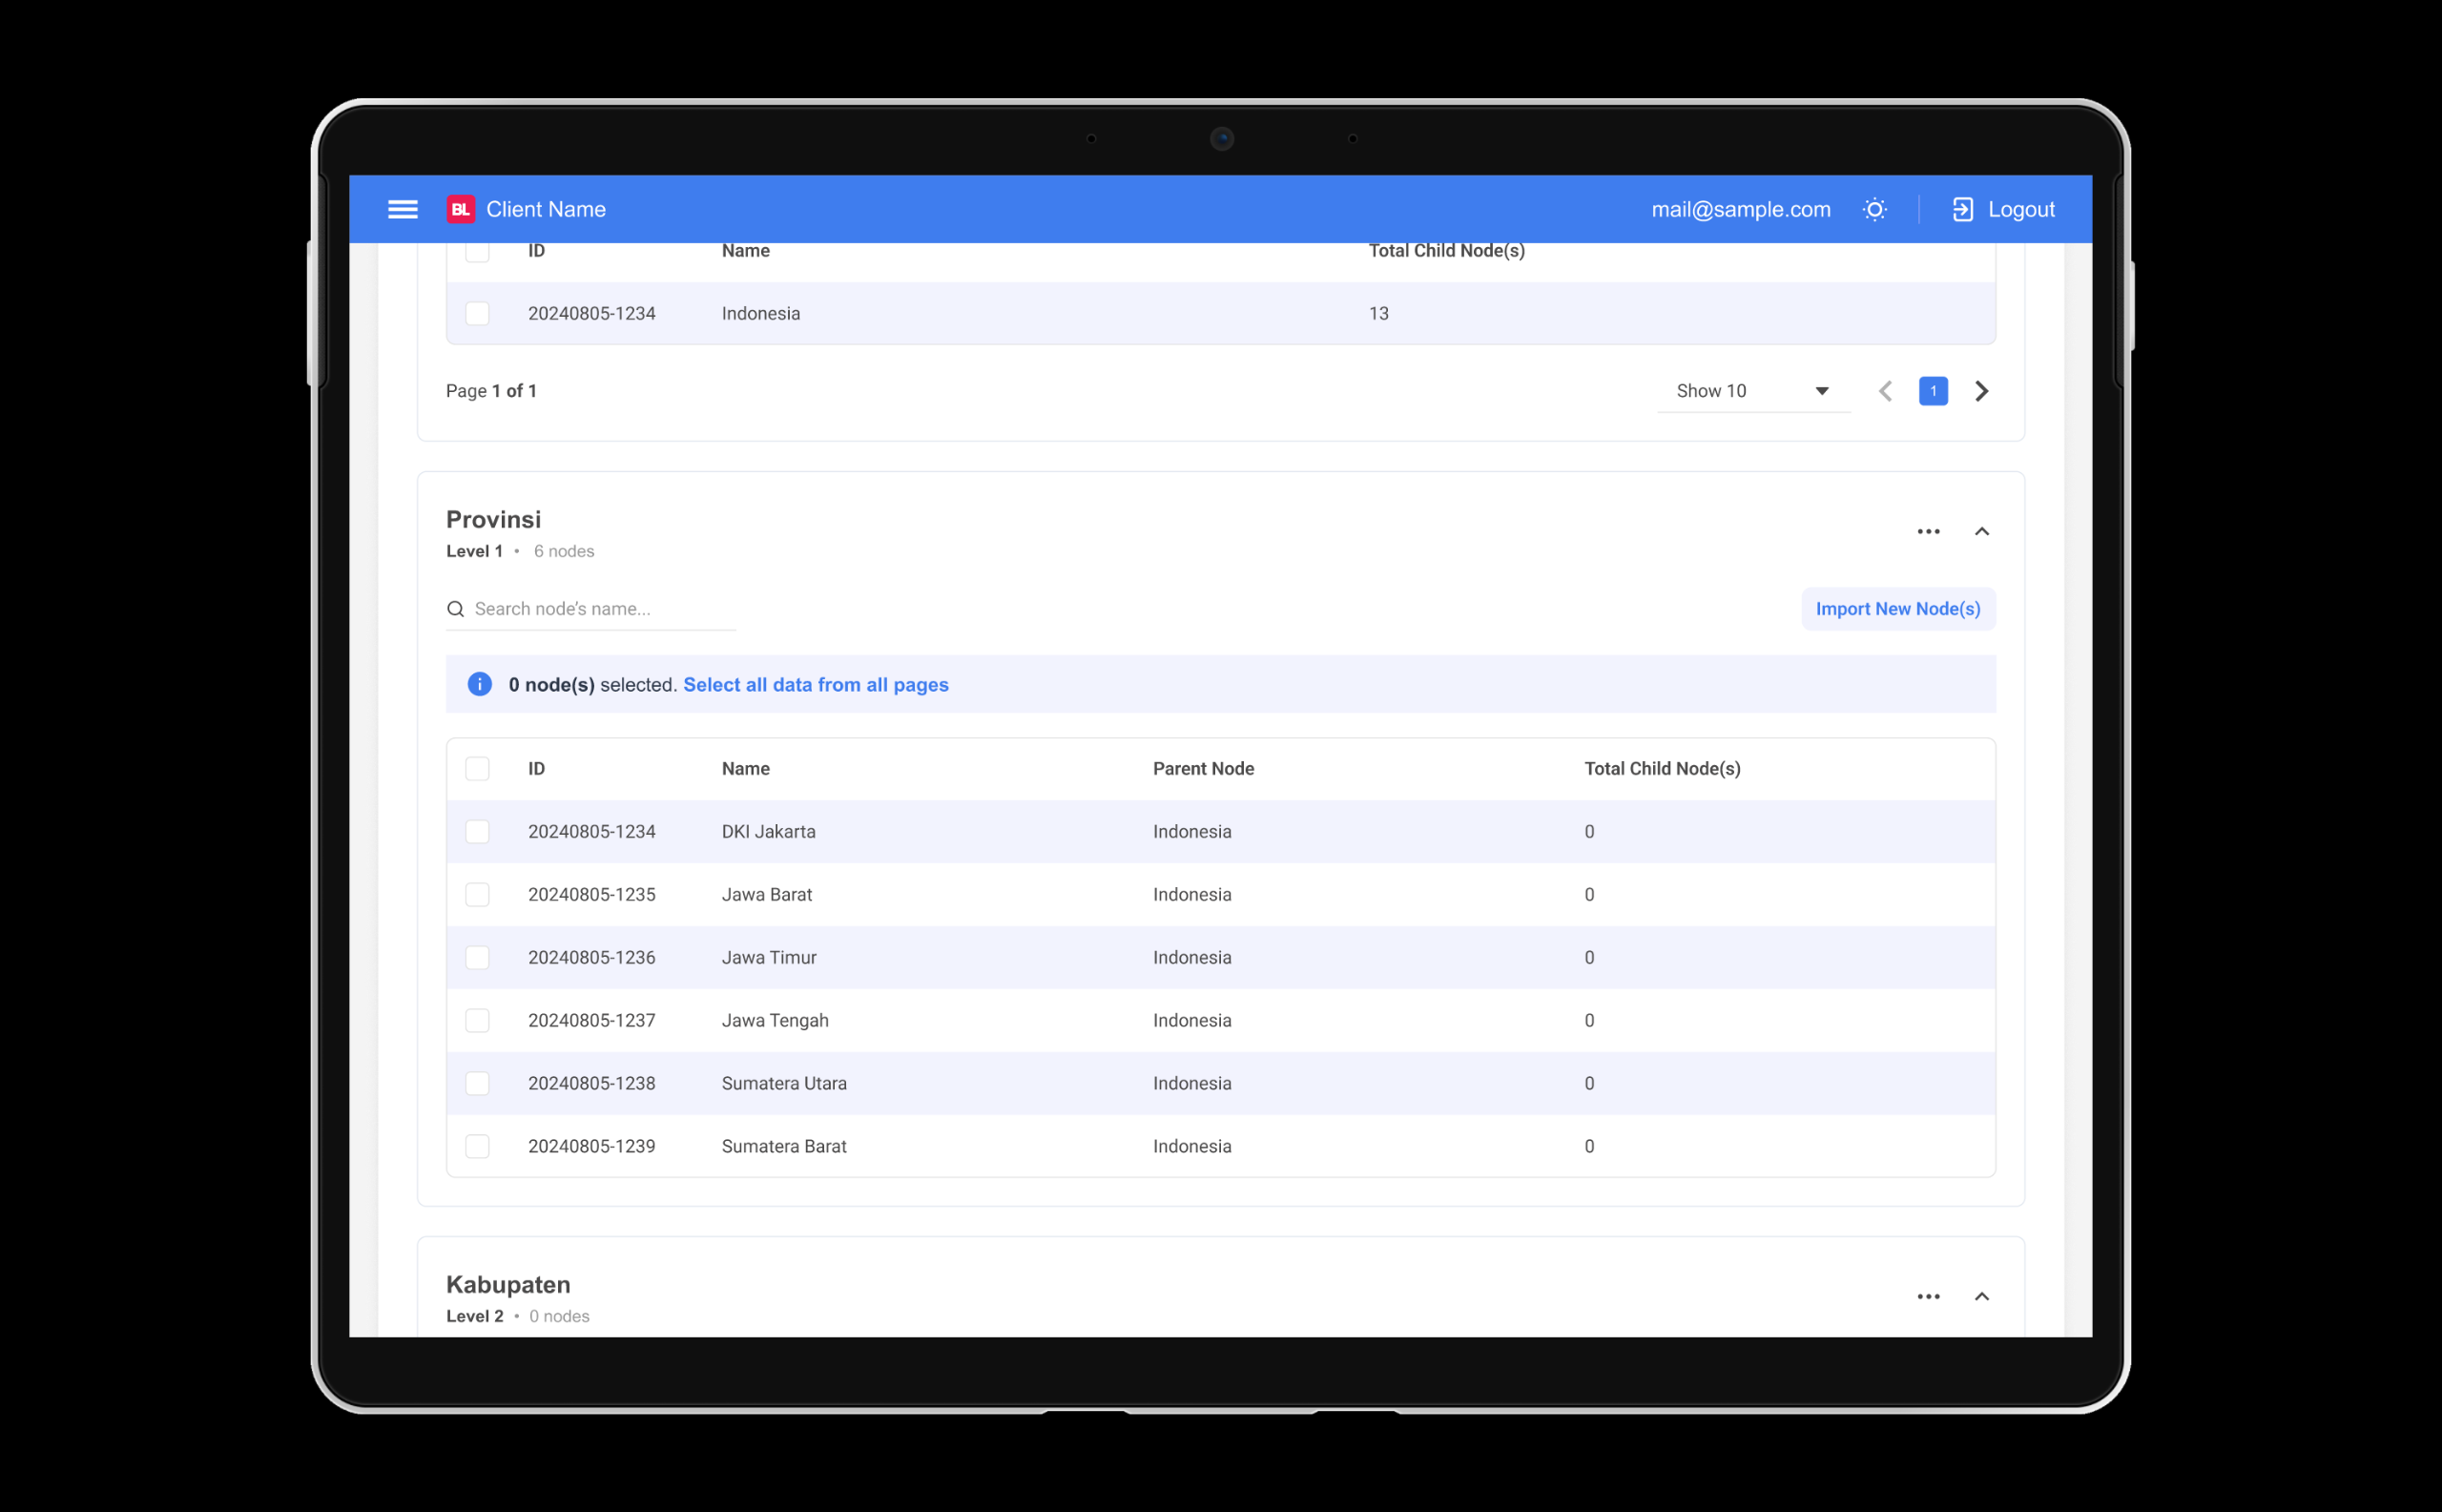Click Select all data from all pages
This screenshot has height=1512, width=2442.
click(815, 684)
